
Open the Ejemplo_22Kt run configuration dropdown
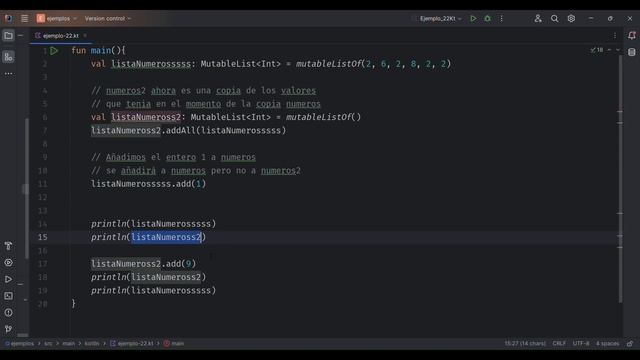440,18
